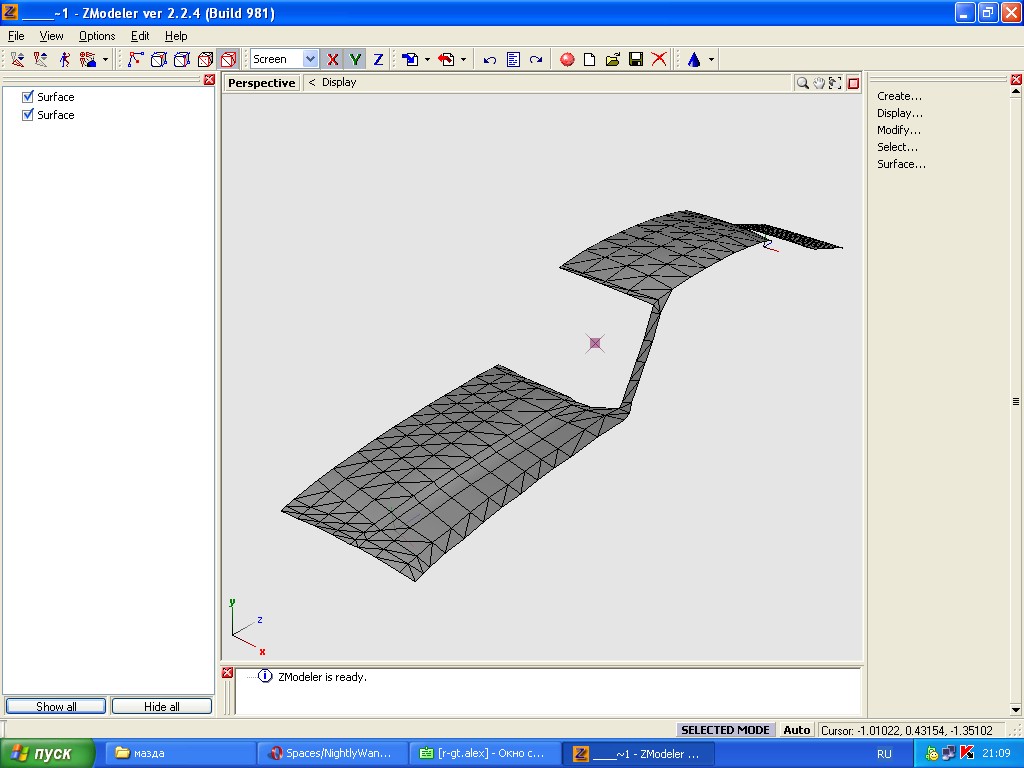Select the Vertices editing level icon

(136, 59)
